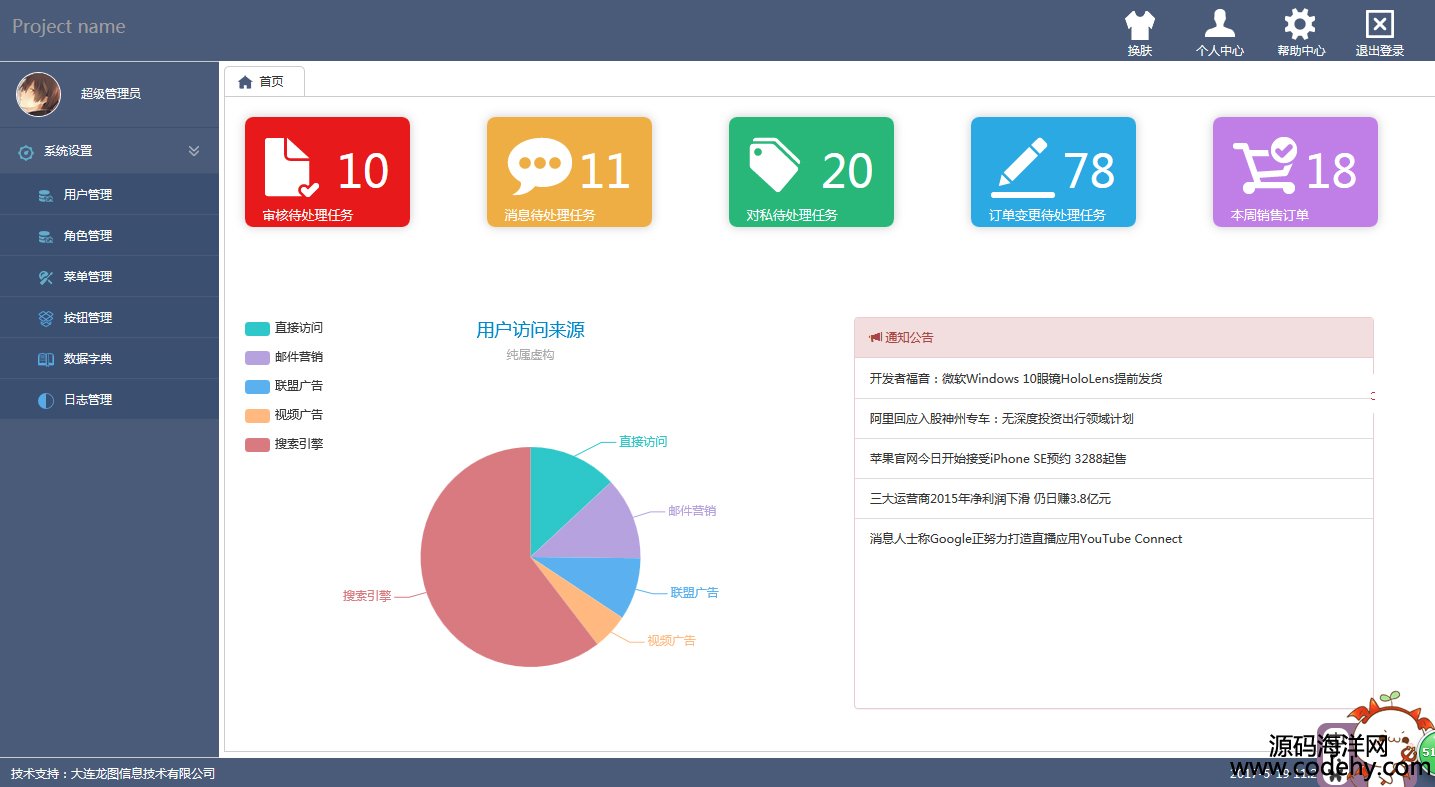The image size is (1435, 787).
Task: Click the 用户管理 sidebar icon
Action: [45, 196]
